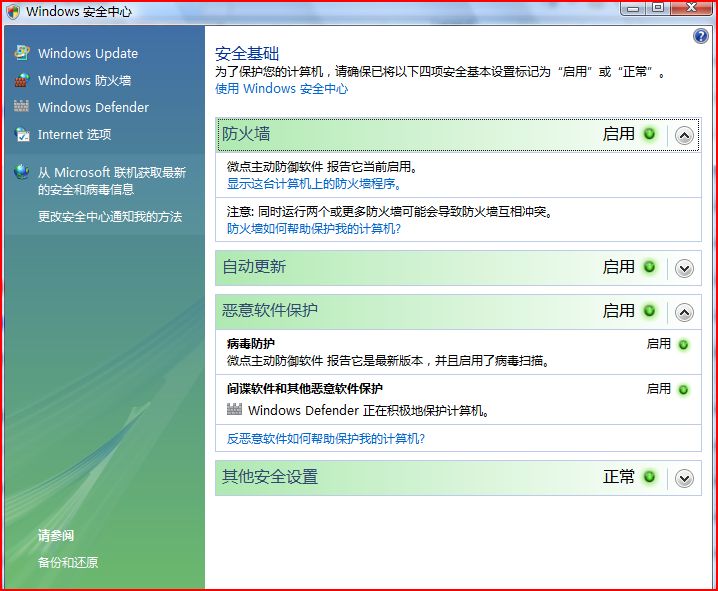Click the 间谍软件和其他恶意软件保护 label
Screen dimensions: 718x591
pyautogui.click(x=305, y=389)
